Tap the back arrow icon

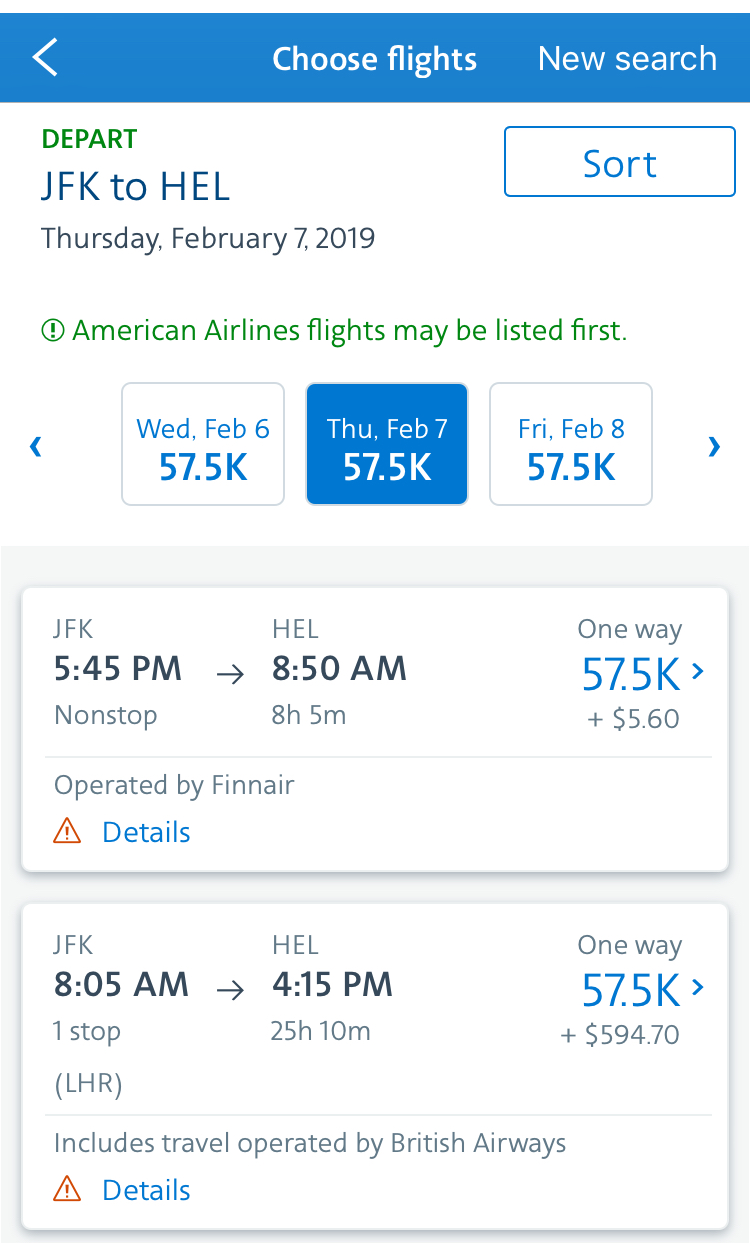coord(46,58)
